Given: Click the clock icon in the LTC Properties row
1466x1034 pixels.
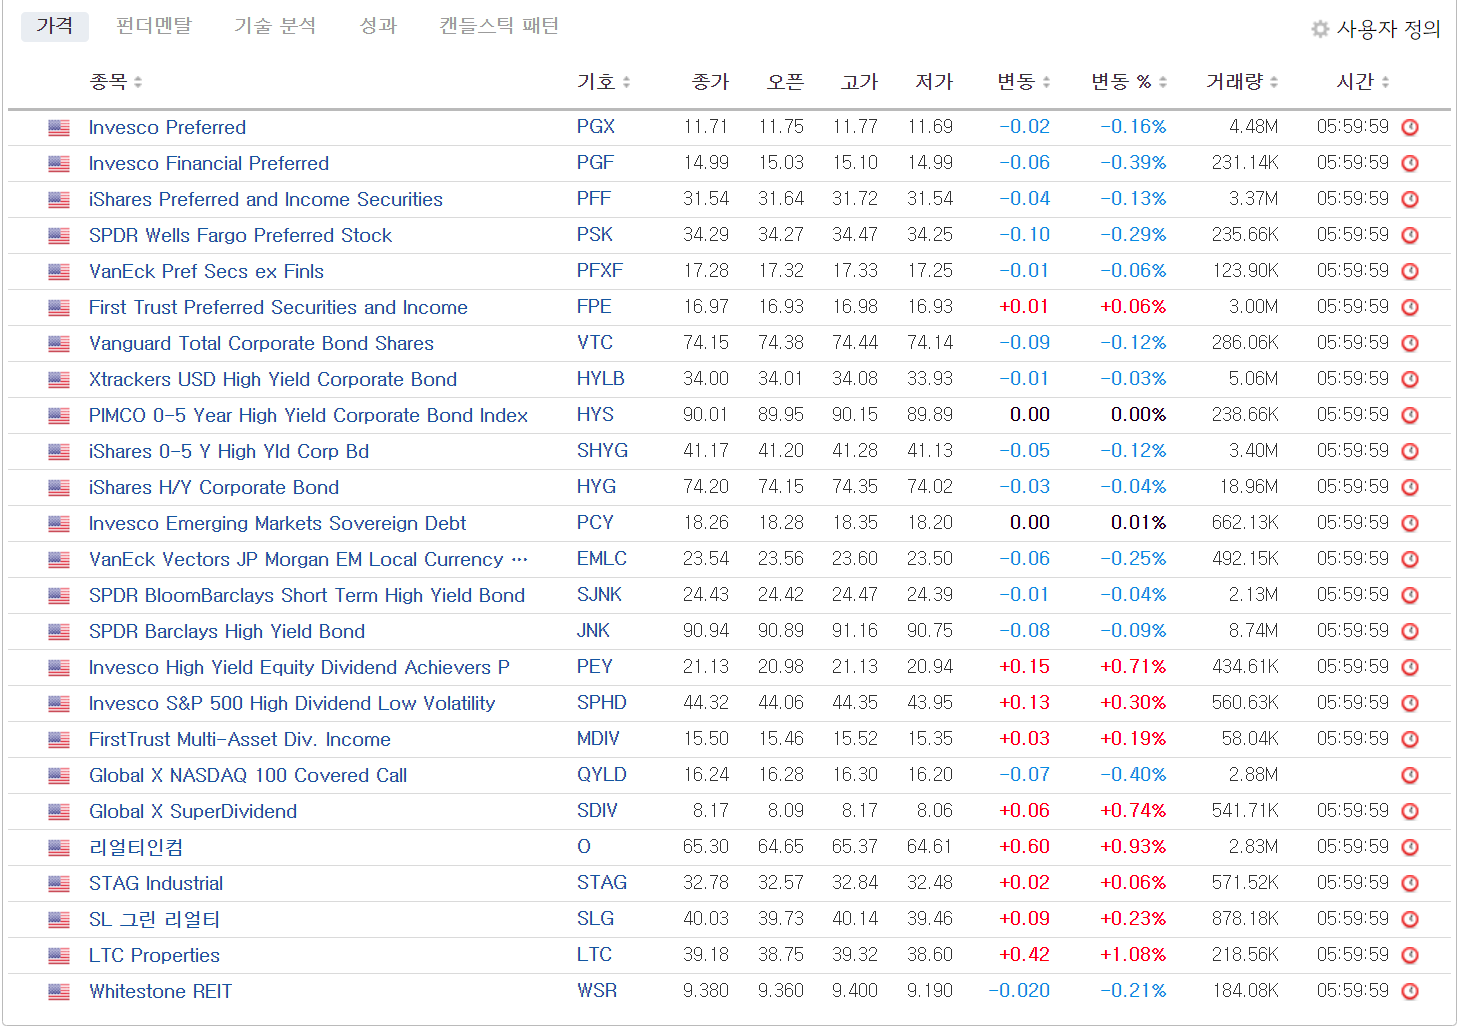Looking at the screenshot, I should (x=1410, y=956).
